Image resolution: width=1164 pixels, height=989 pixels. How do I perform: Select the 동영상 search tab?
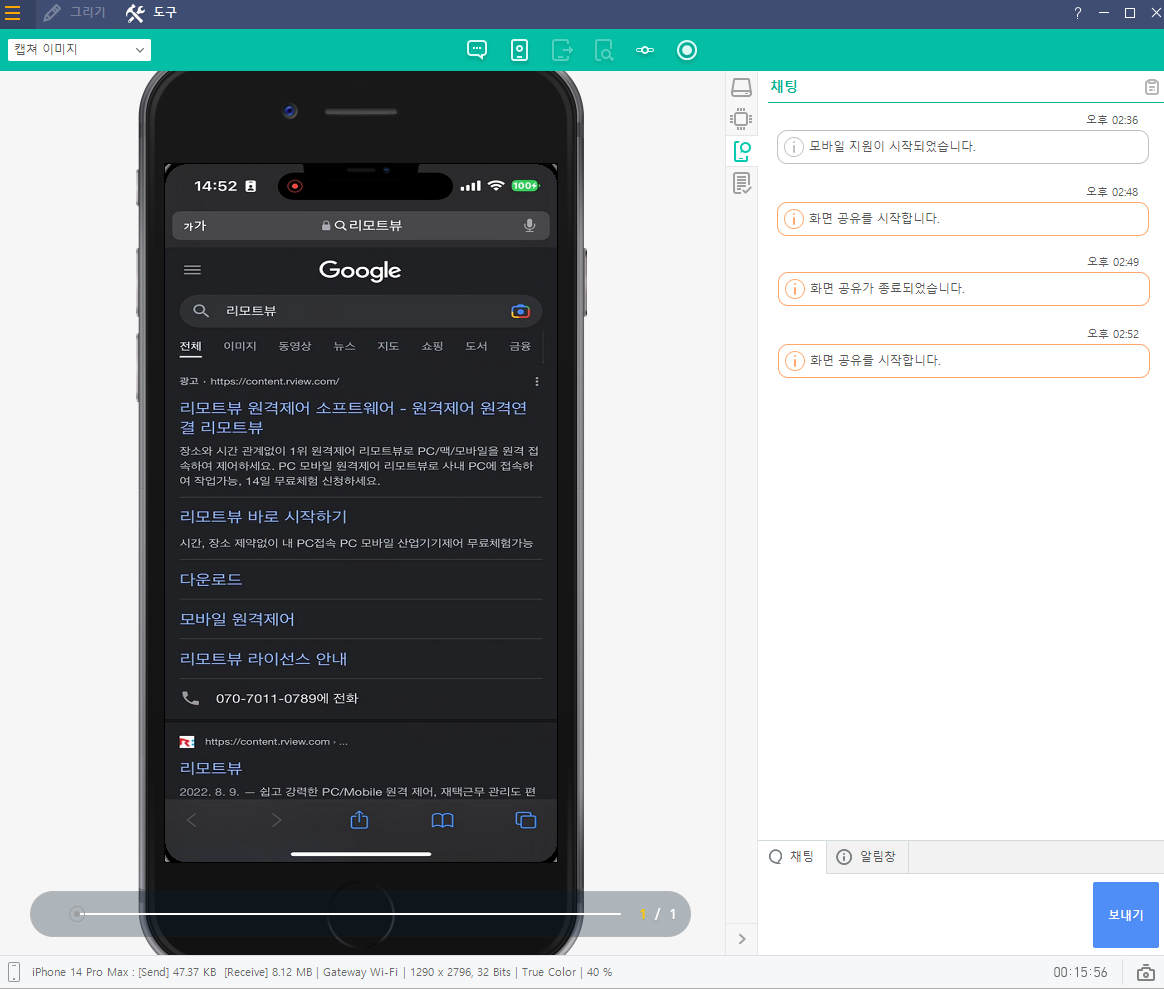coord(295,347)
